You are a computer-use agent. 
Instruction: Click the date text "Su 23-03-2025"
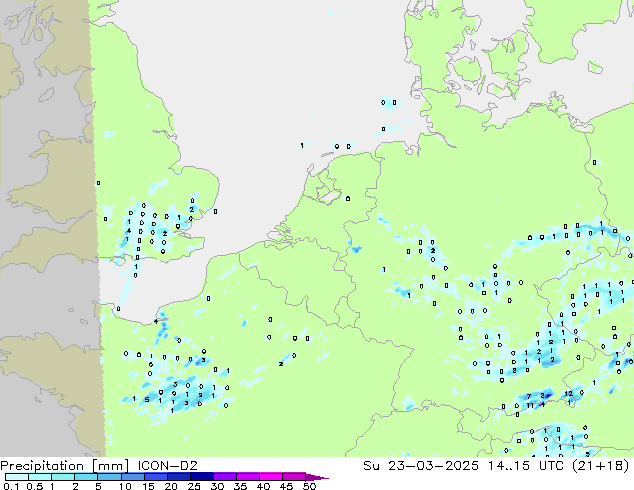tap(421, 466)
